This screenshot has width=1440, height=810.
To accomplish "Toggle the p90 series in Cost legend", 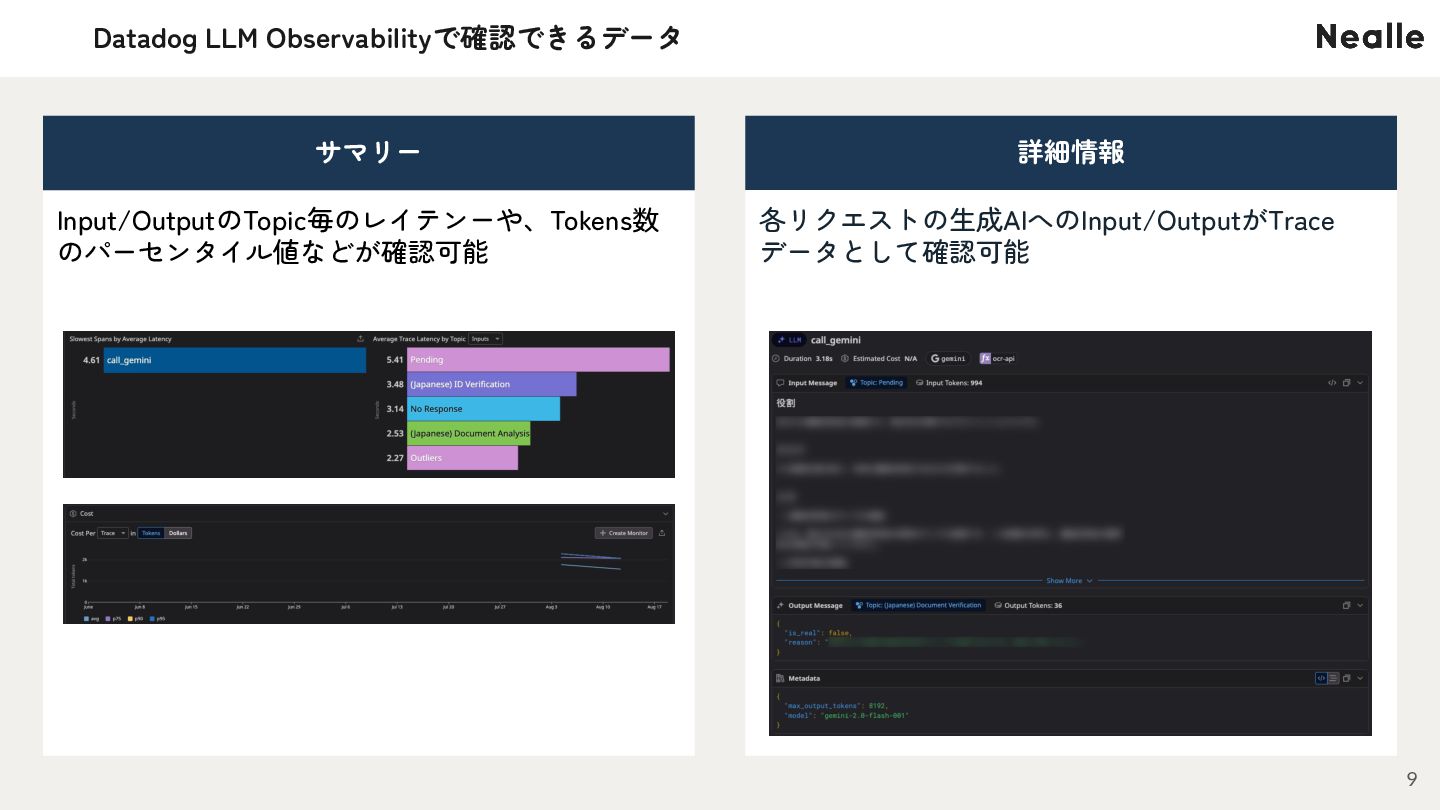I will [137, 619].
